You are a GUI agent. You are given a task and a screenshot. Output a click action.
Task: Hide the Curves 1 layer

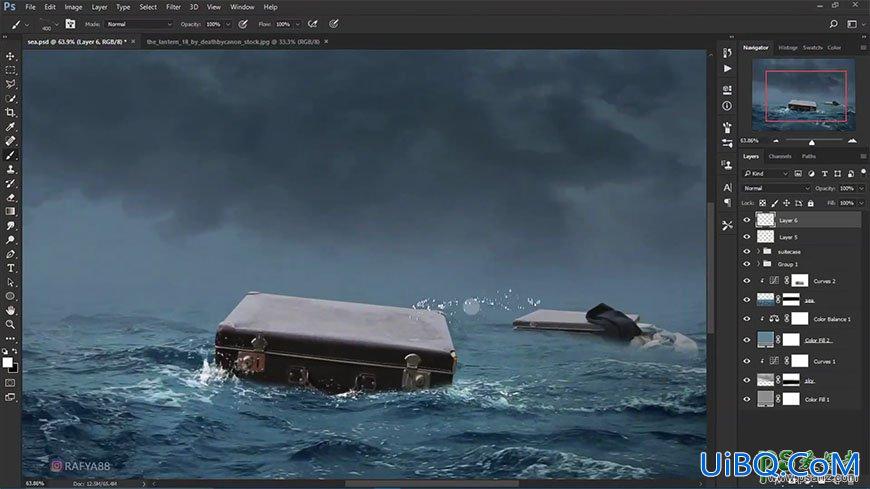(746, 361)
